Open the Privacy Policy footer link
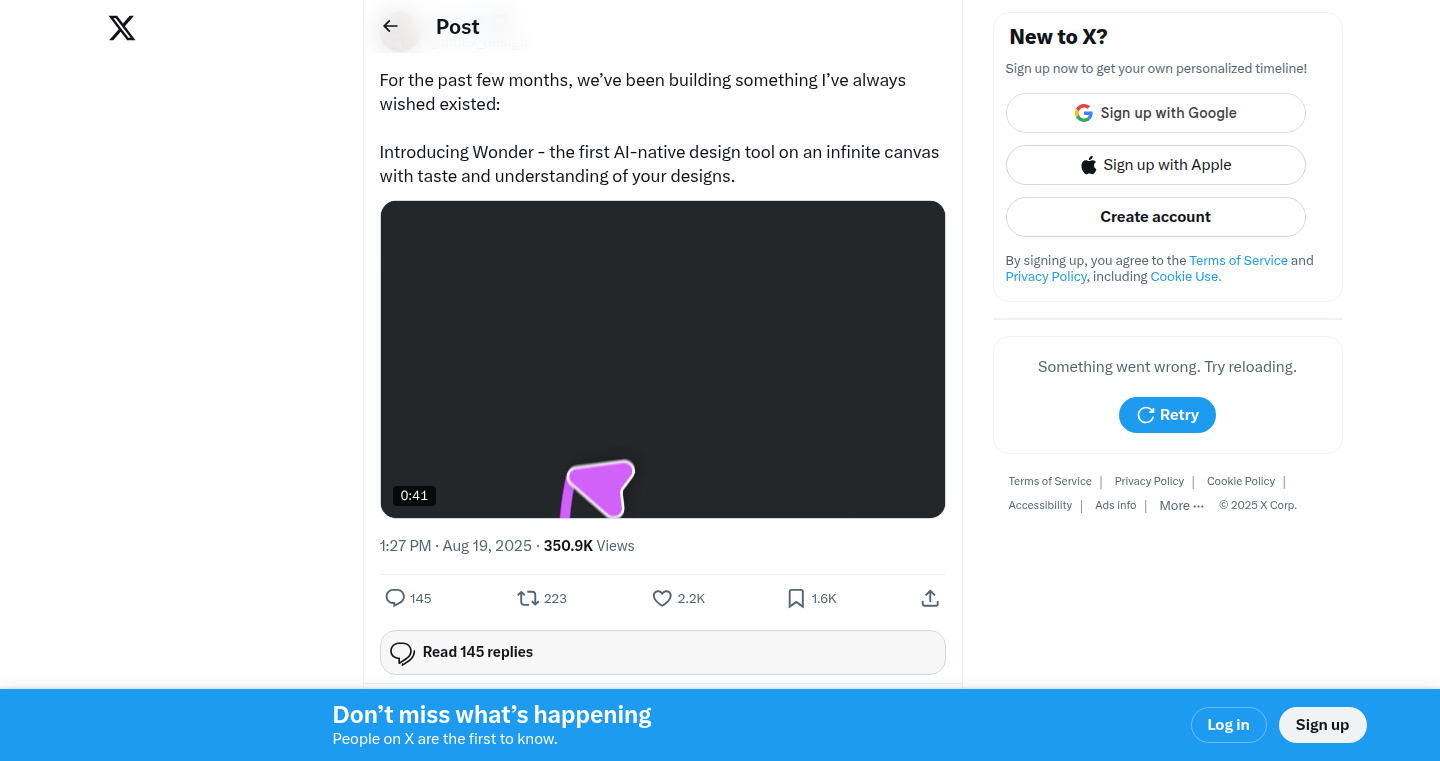Screen dimensions: 1440x761 [x=1149, y=481]
